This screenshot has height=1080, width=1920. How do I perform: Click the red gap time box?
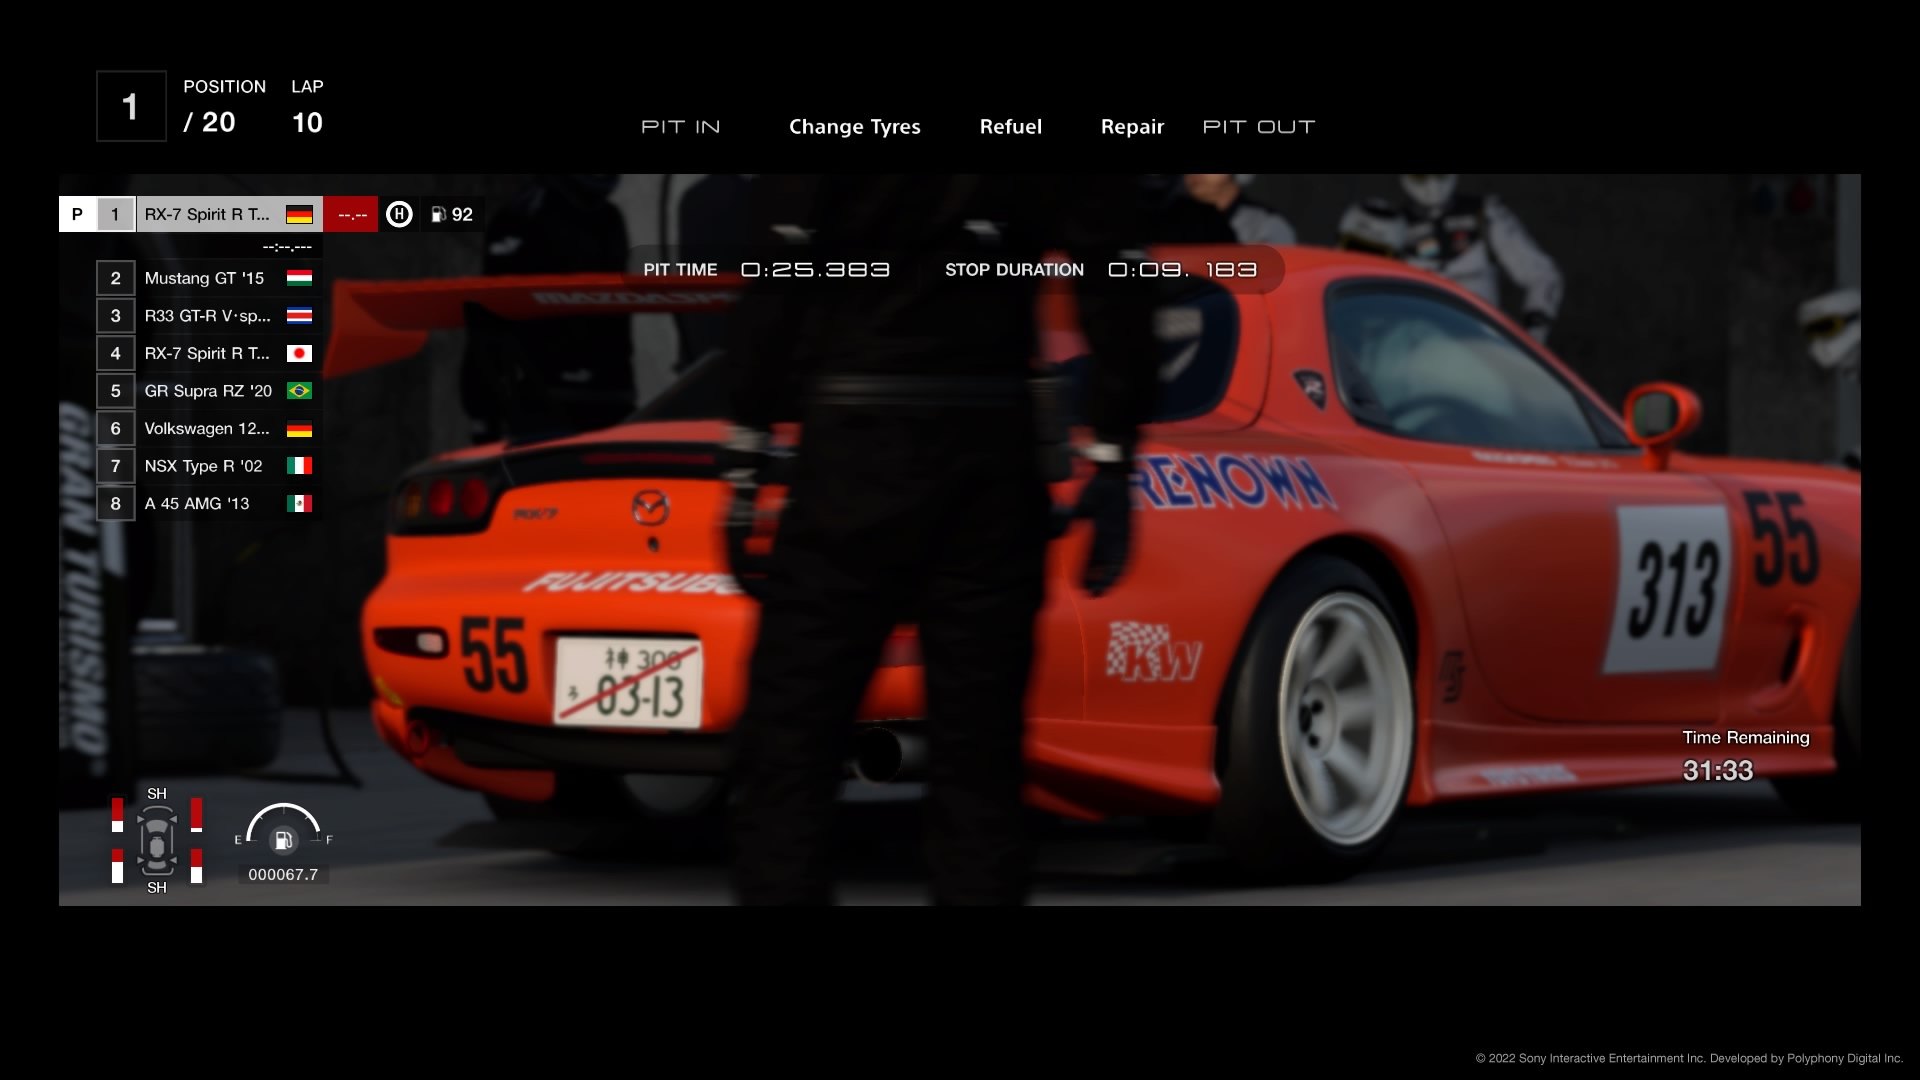tap(351, 214)
